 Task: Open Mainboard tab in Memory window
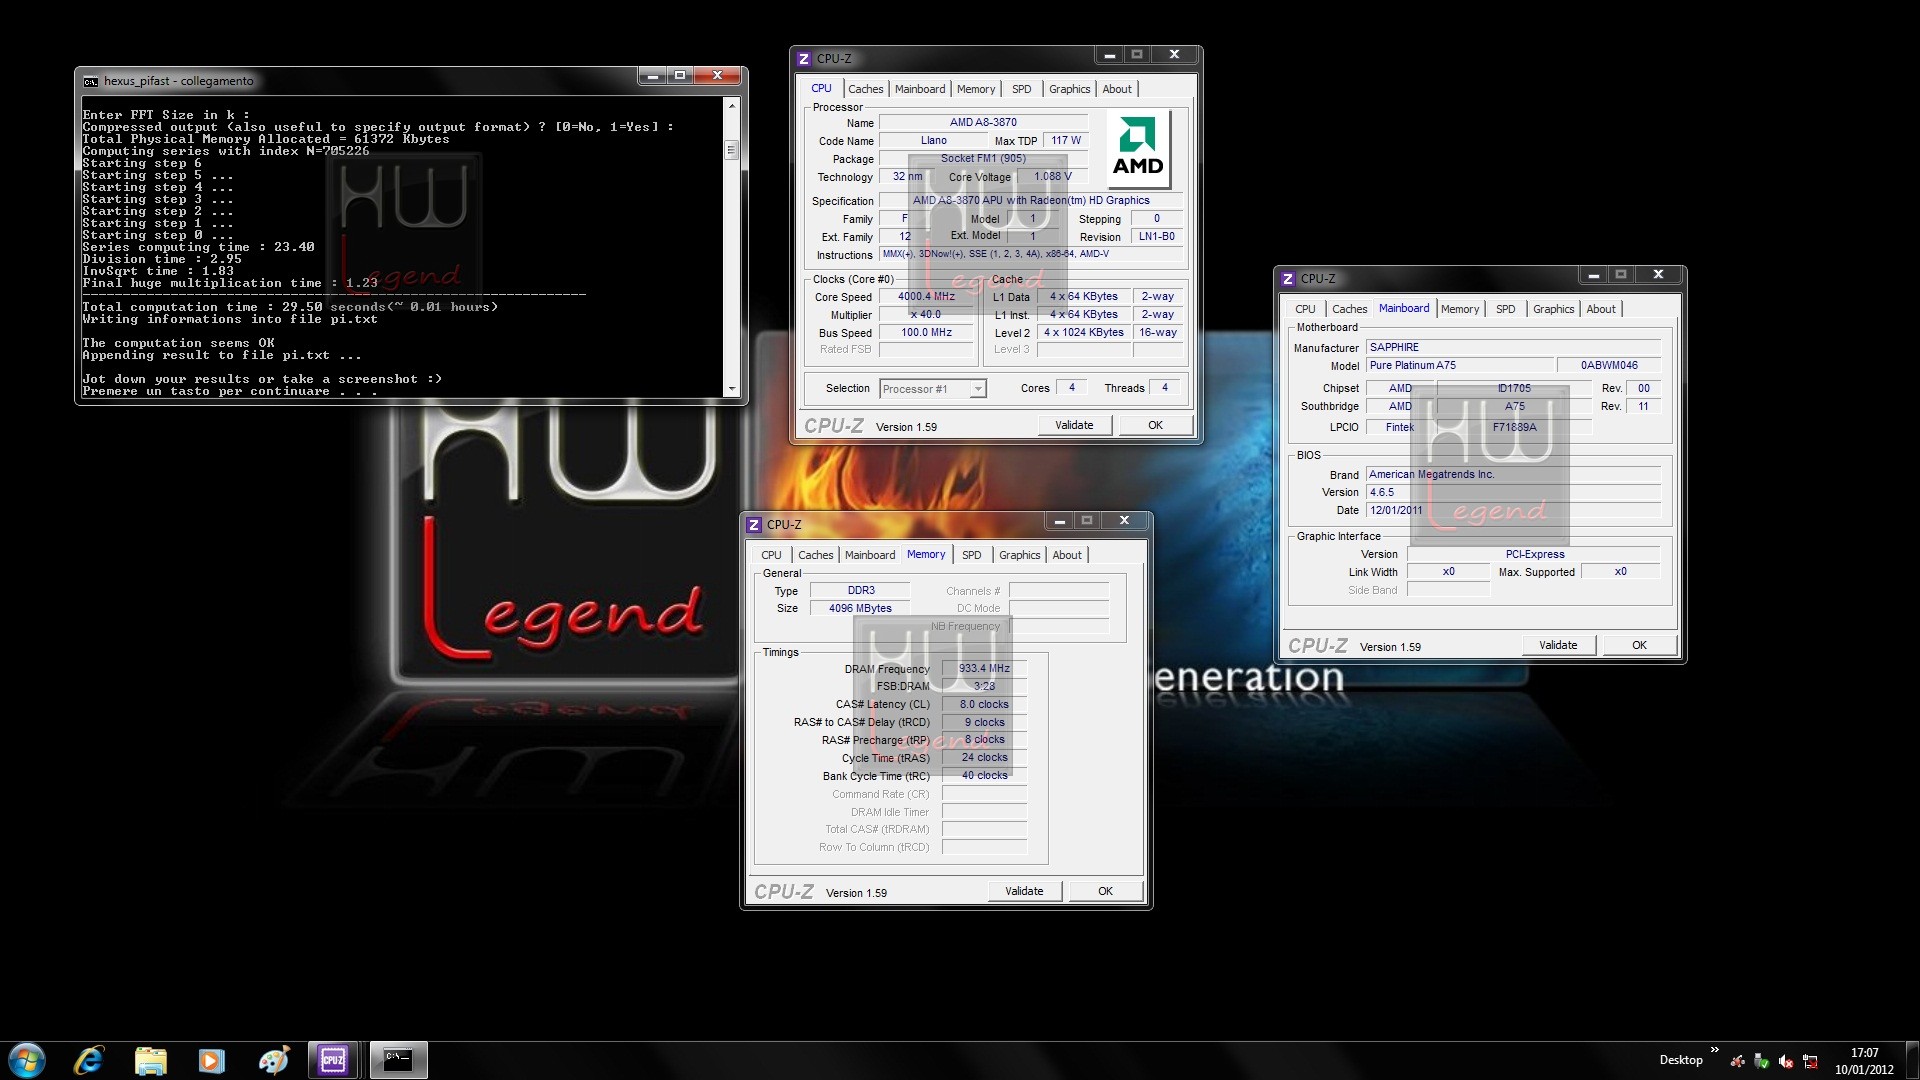(x=870, y=555)
